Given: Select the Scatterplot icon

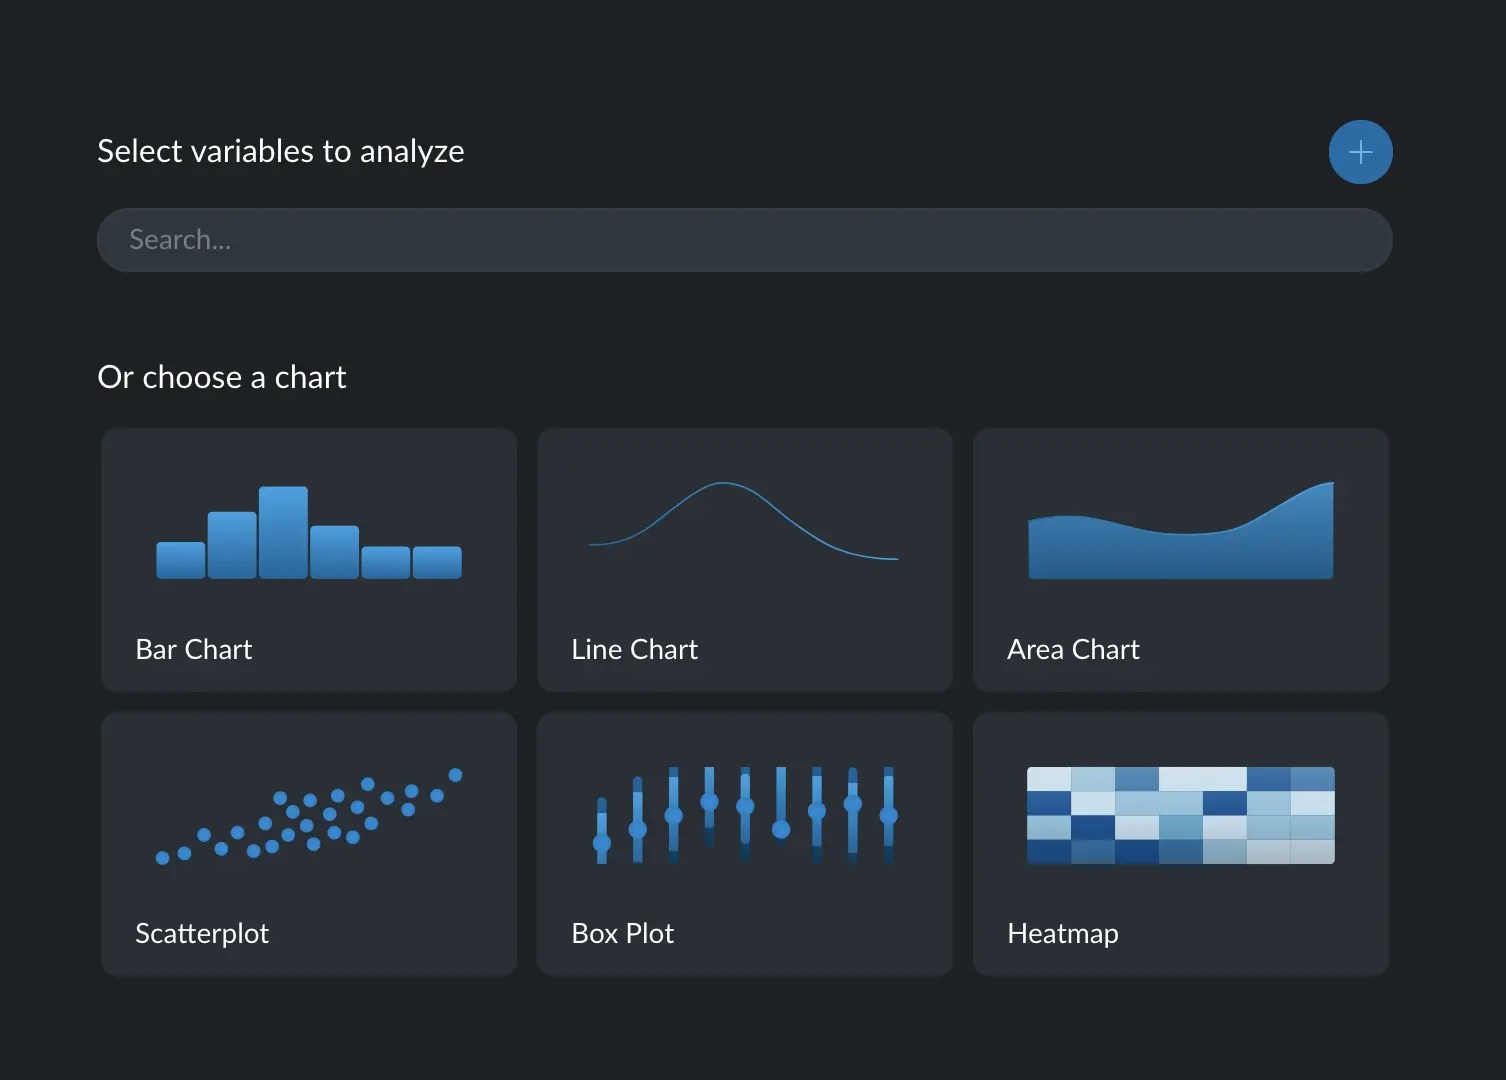Looking at the screenshot, I should (x=308, y=815).
